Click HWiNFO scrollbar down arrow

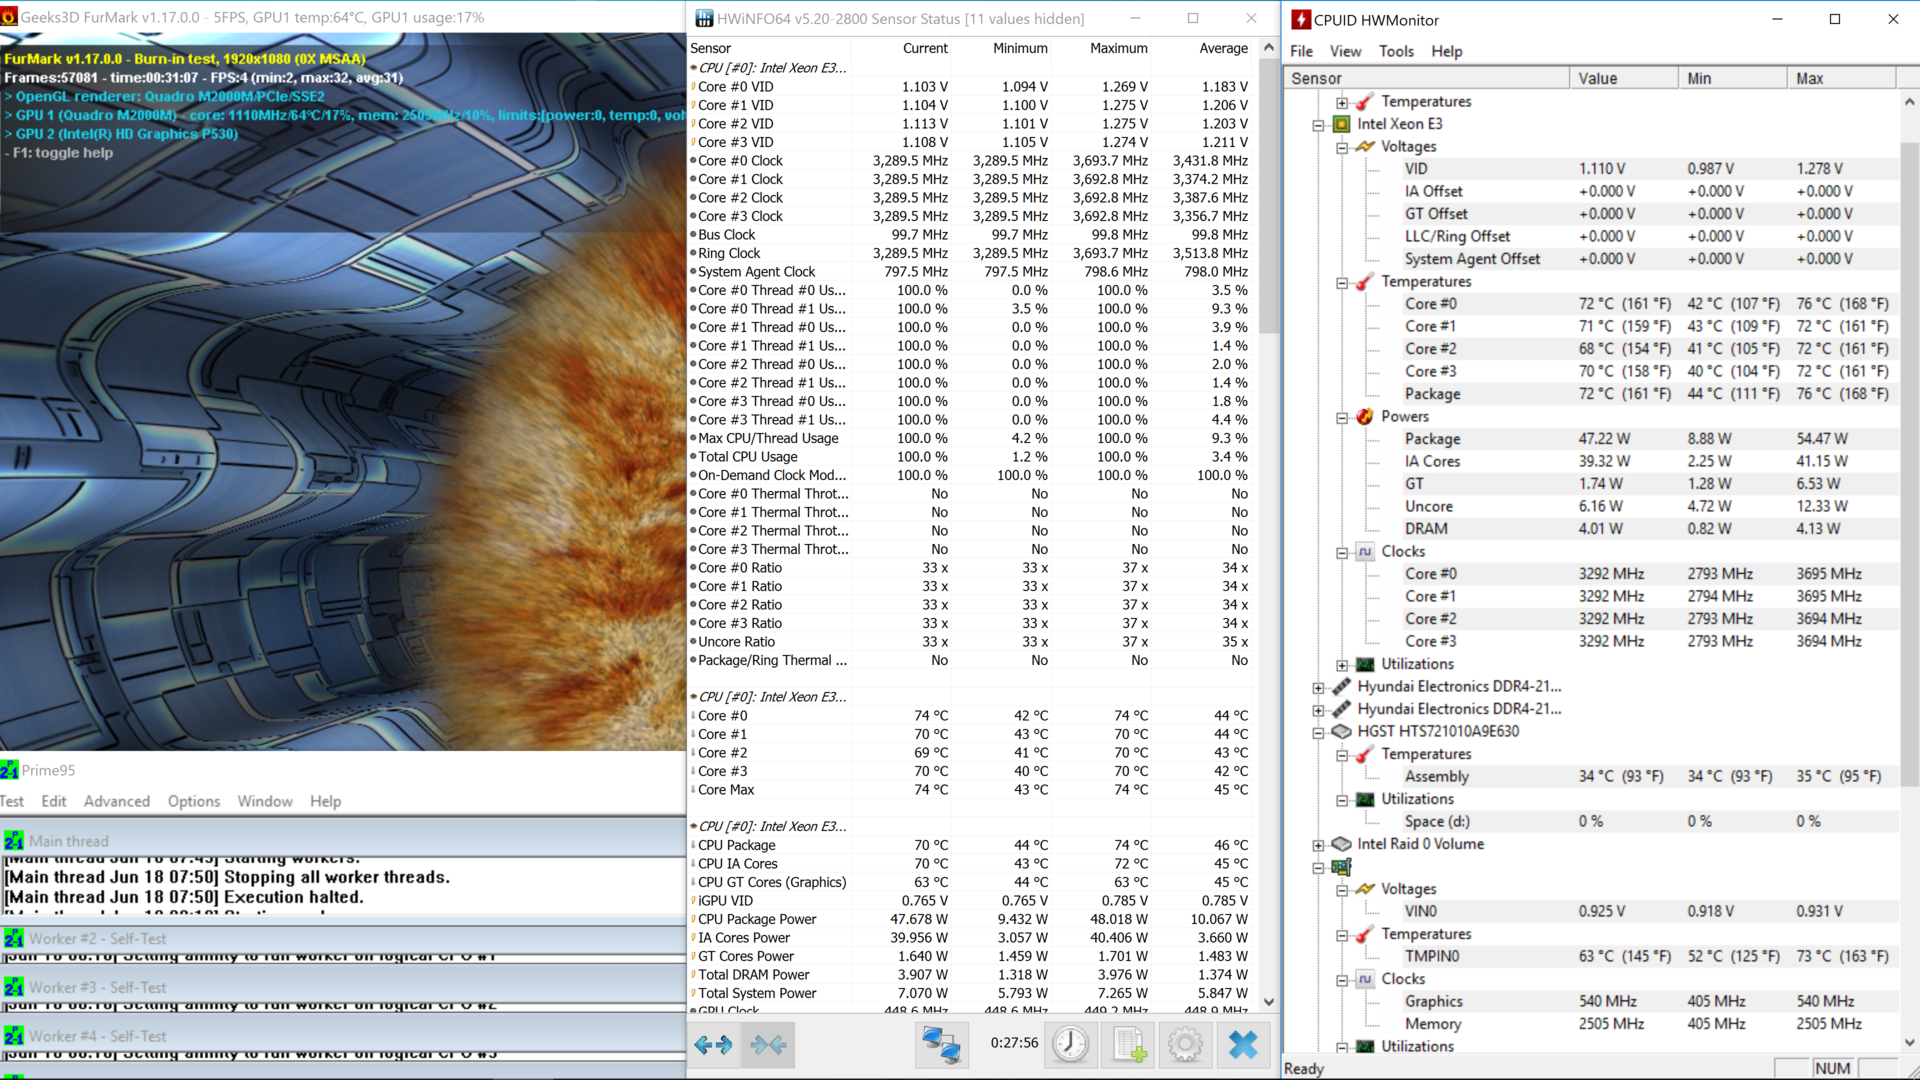(x=1269, y=1002)
